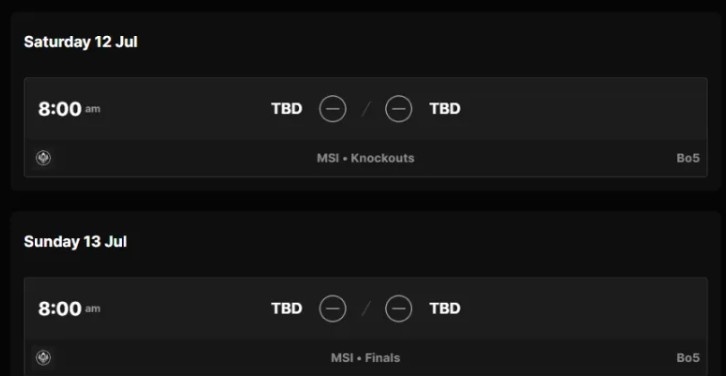Select left team placeholder logo in Sunday match
Image resolution: width=726 pixels, height=376 pixels.
(332, 308)
